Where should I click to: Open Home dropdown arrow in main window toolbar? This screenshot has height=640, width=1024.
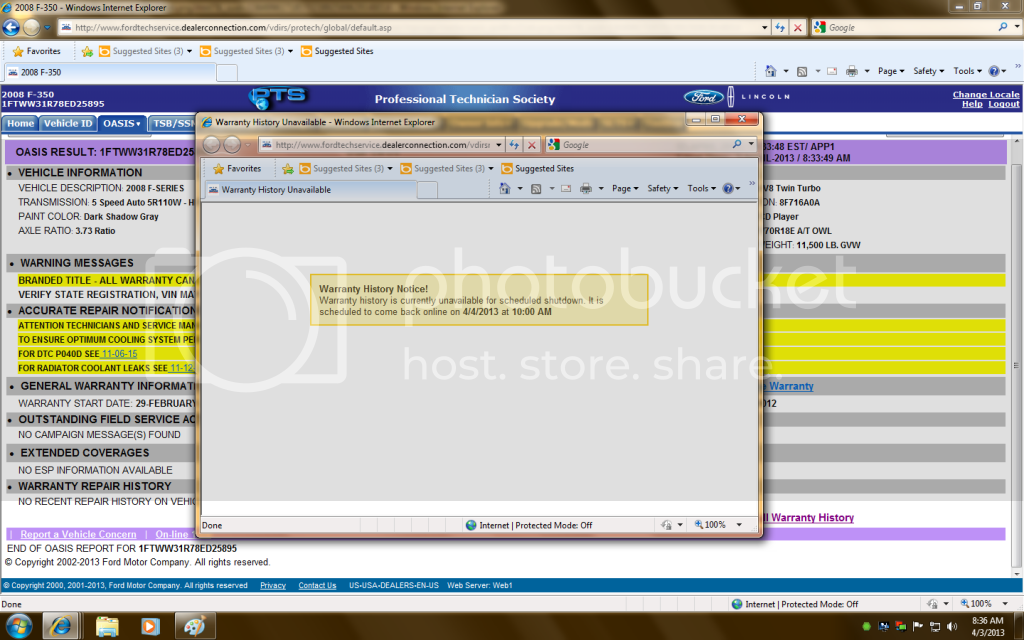[786, 71]
